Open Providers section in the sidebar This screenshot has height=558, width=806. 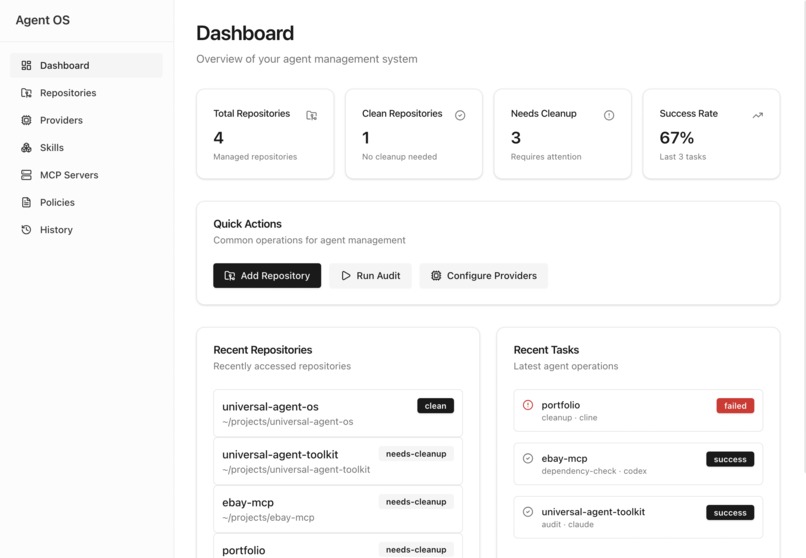(x=86, y=120)
